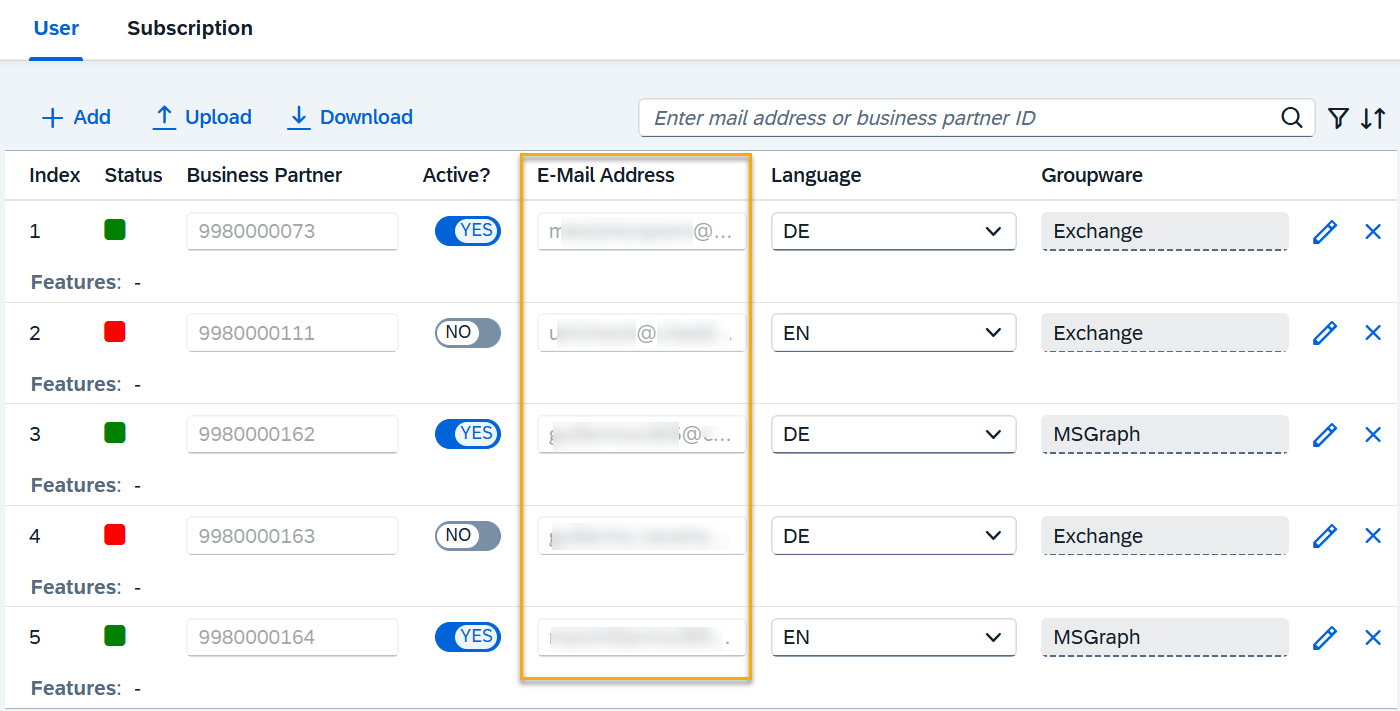
Task: Click the search magnifier icon
Action: pyautogui.click(x=1291, y=118)
